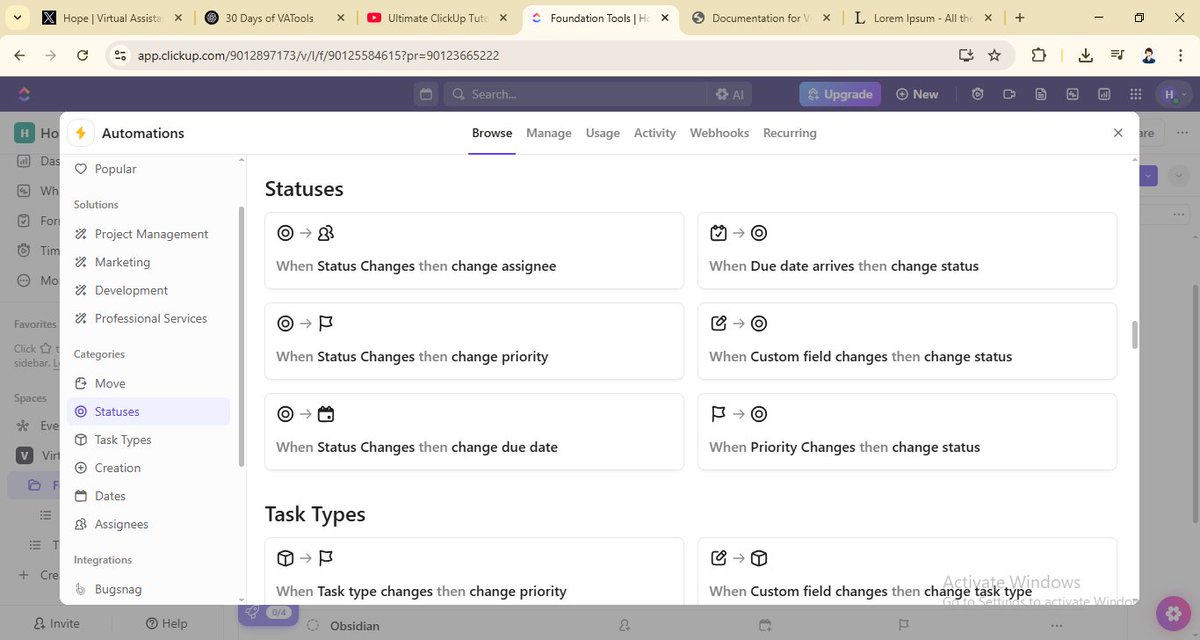Choose Custom field changes then change task type
Viewport: 1200px width, 640px height.
tap(907, 571)
